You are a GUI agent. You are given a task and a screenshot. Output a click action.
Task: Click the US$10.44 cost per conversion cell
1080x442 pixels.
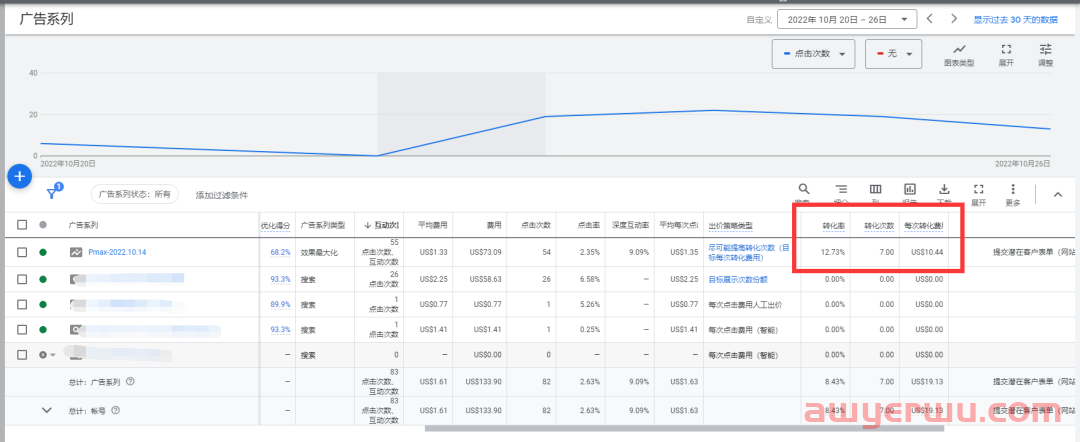point(926,253)
